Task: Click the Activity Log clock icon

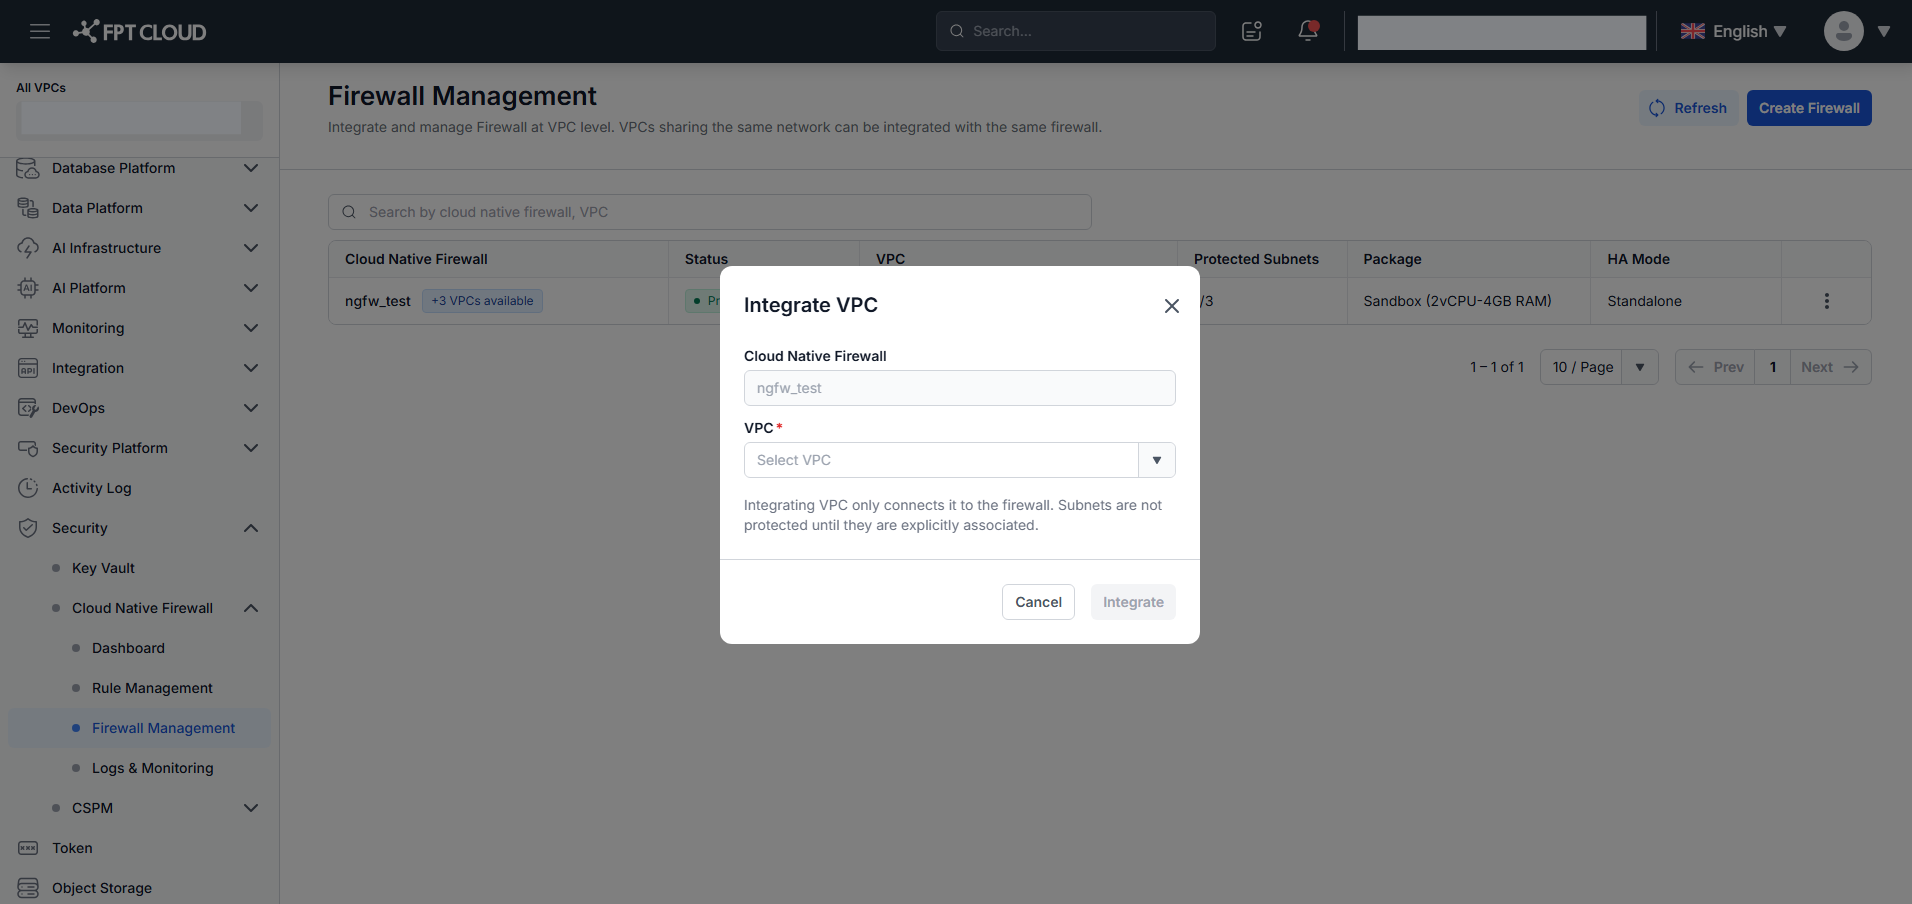Action: click(x=28, y=488)
